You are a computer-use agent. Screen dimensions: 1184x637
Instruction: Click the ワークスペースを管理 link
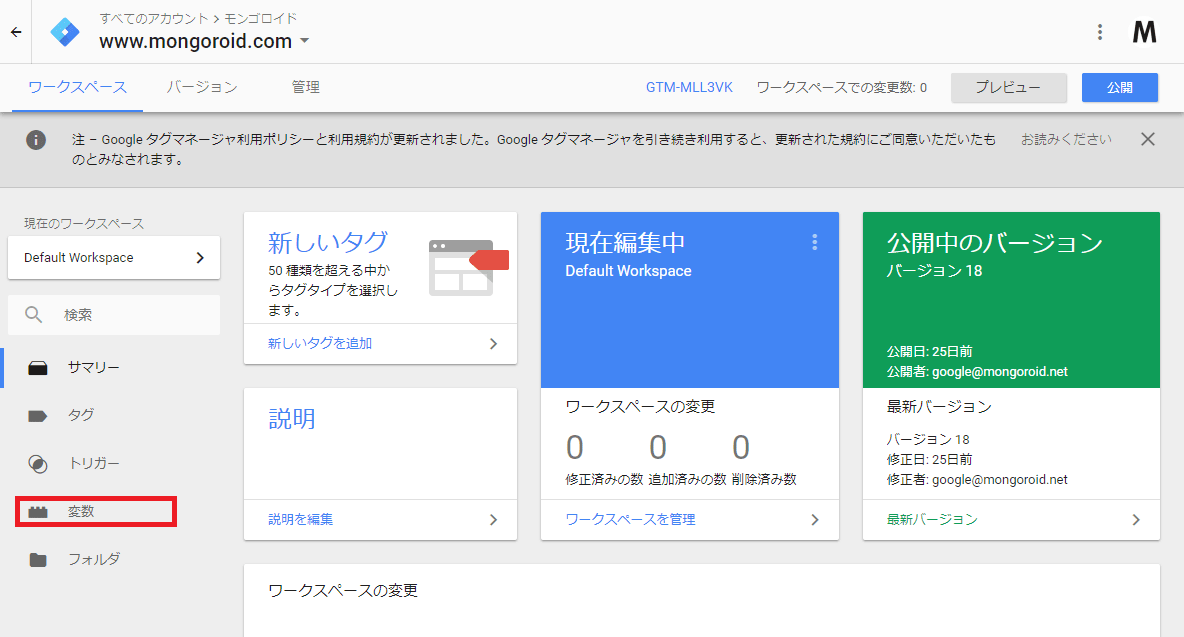[631, 519]
